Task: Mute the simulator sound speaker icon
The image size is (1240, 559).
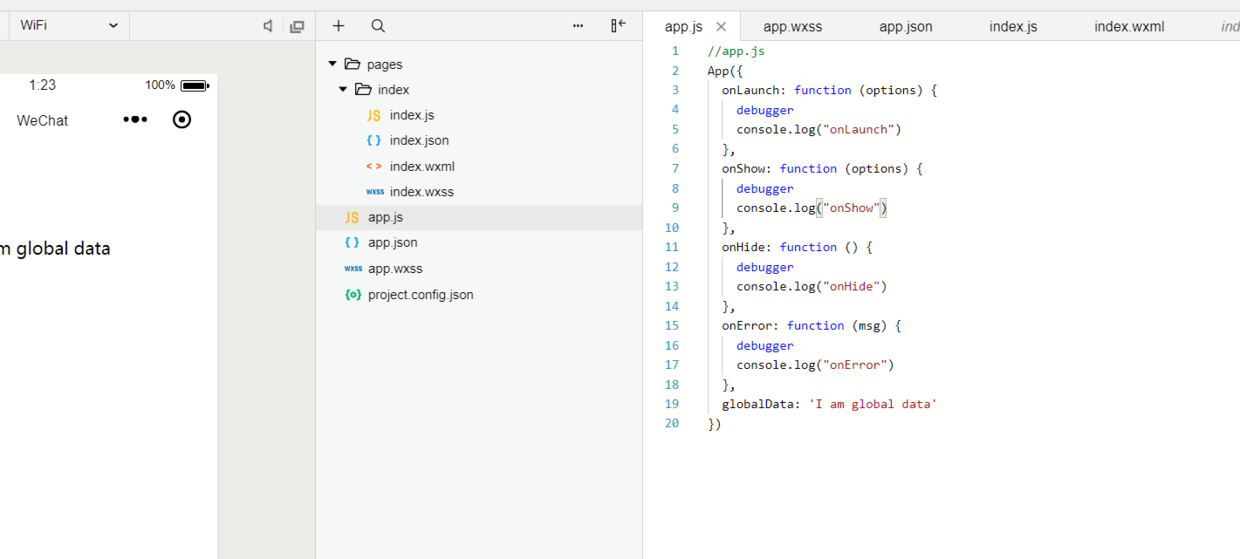Action: coord(267,26)
